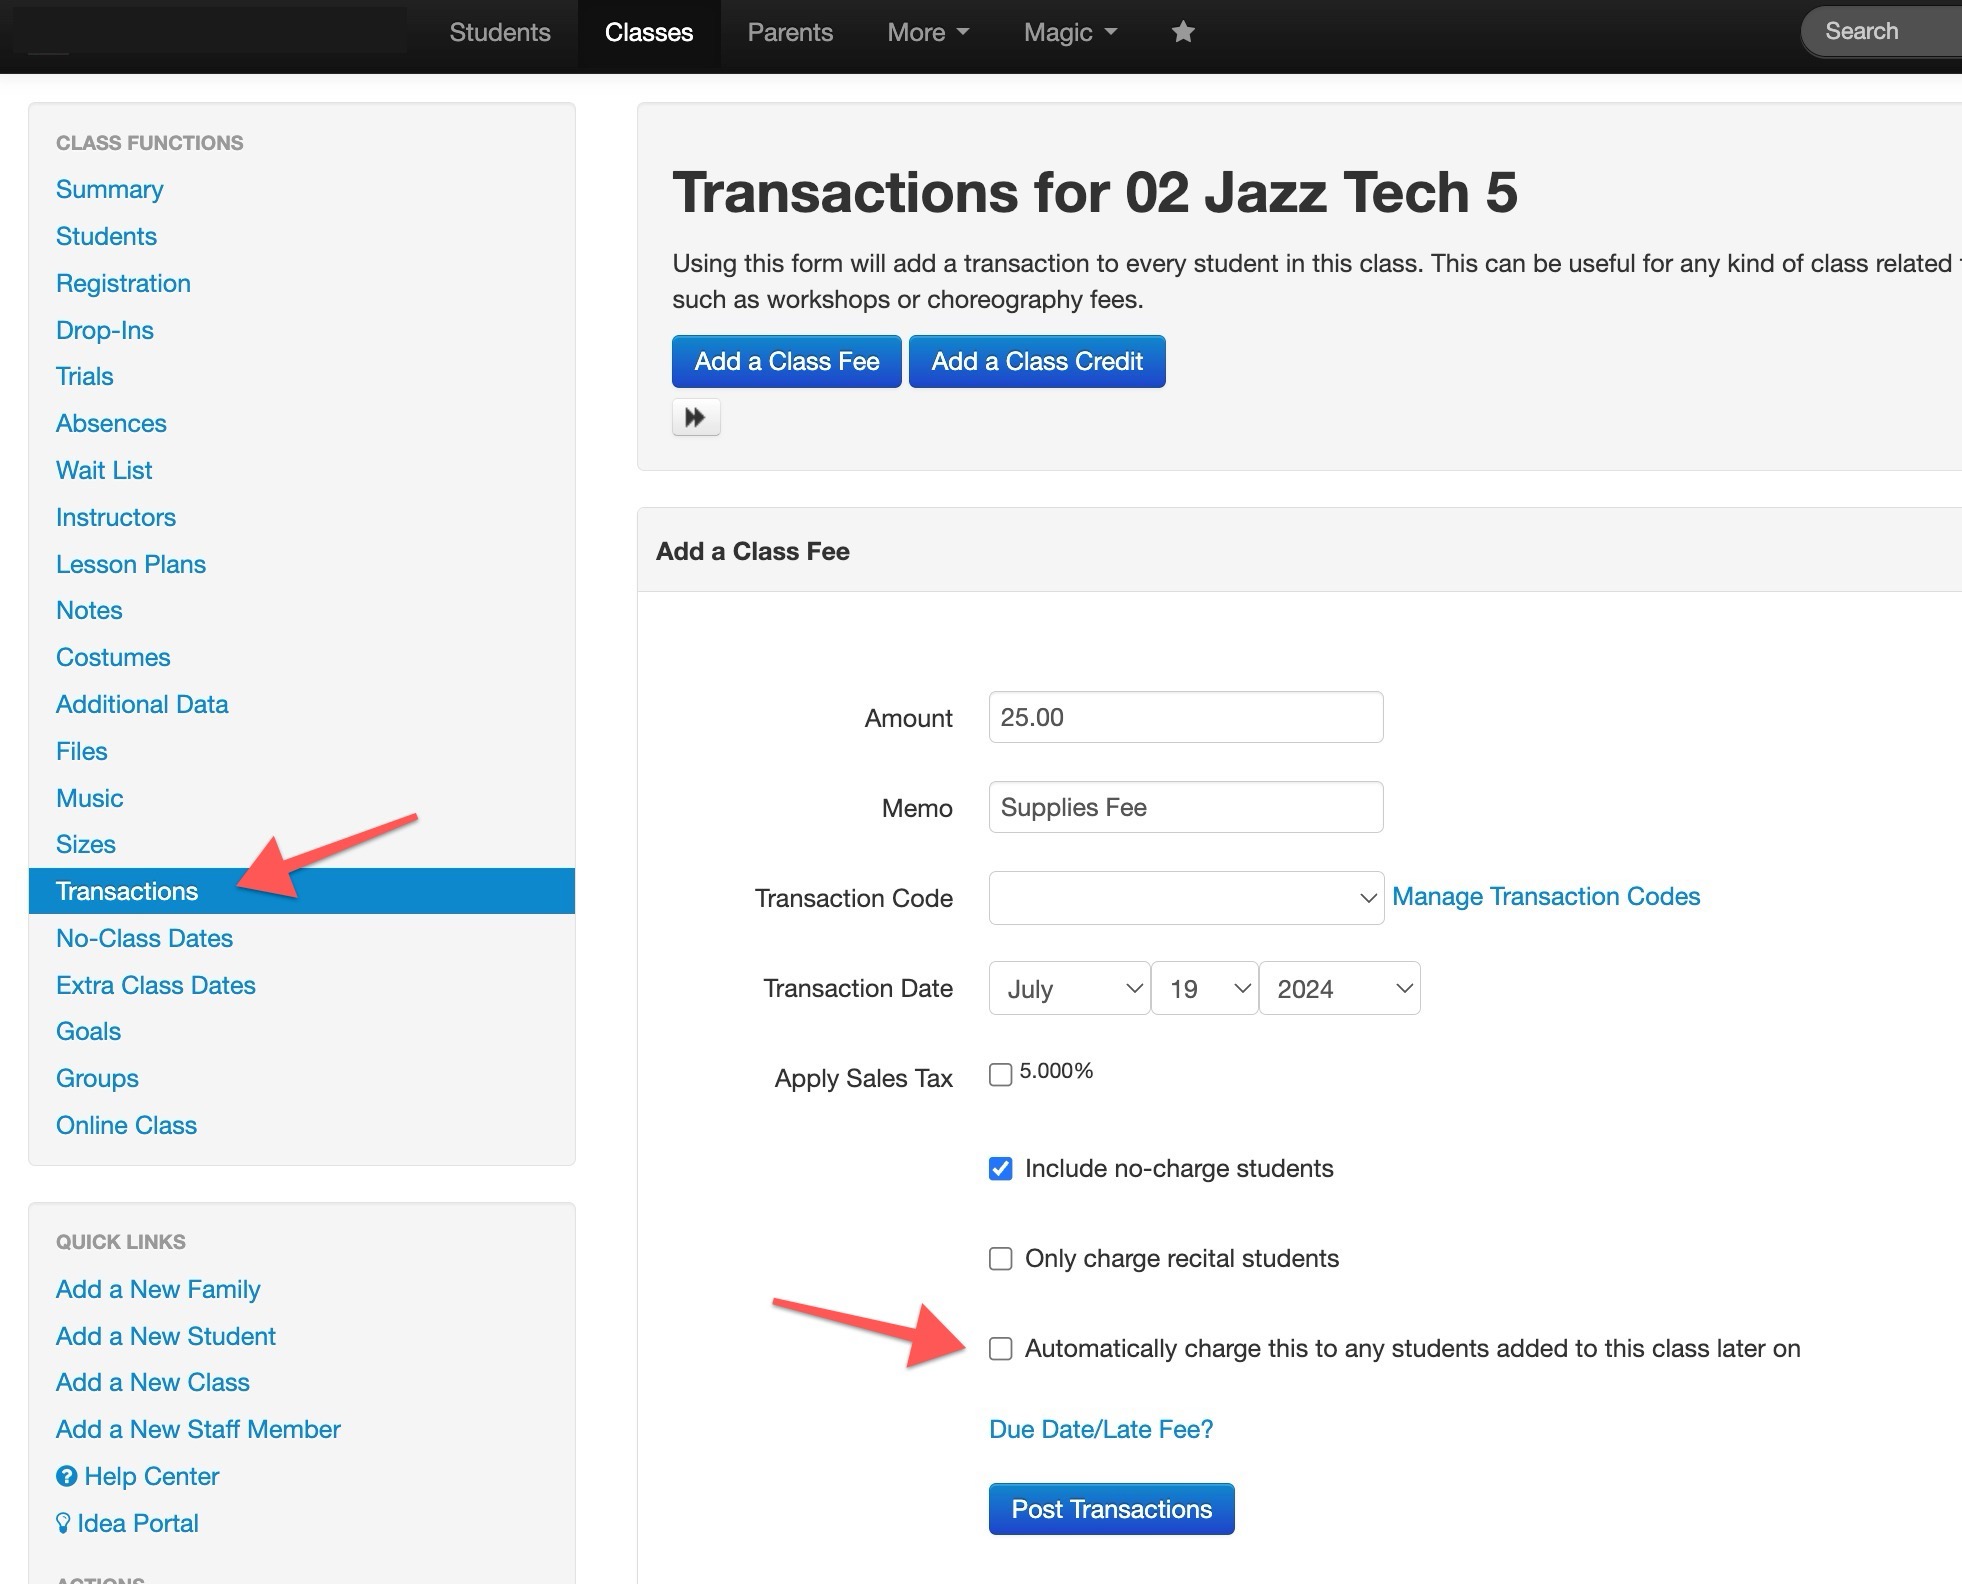Check Only charge recital students
This screenshot has height=1584, width=1962.
pos(1000,1258)
